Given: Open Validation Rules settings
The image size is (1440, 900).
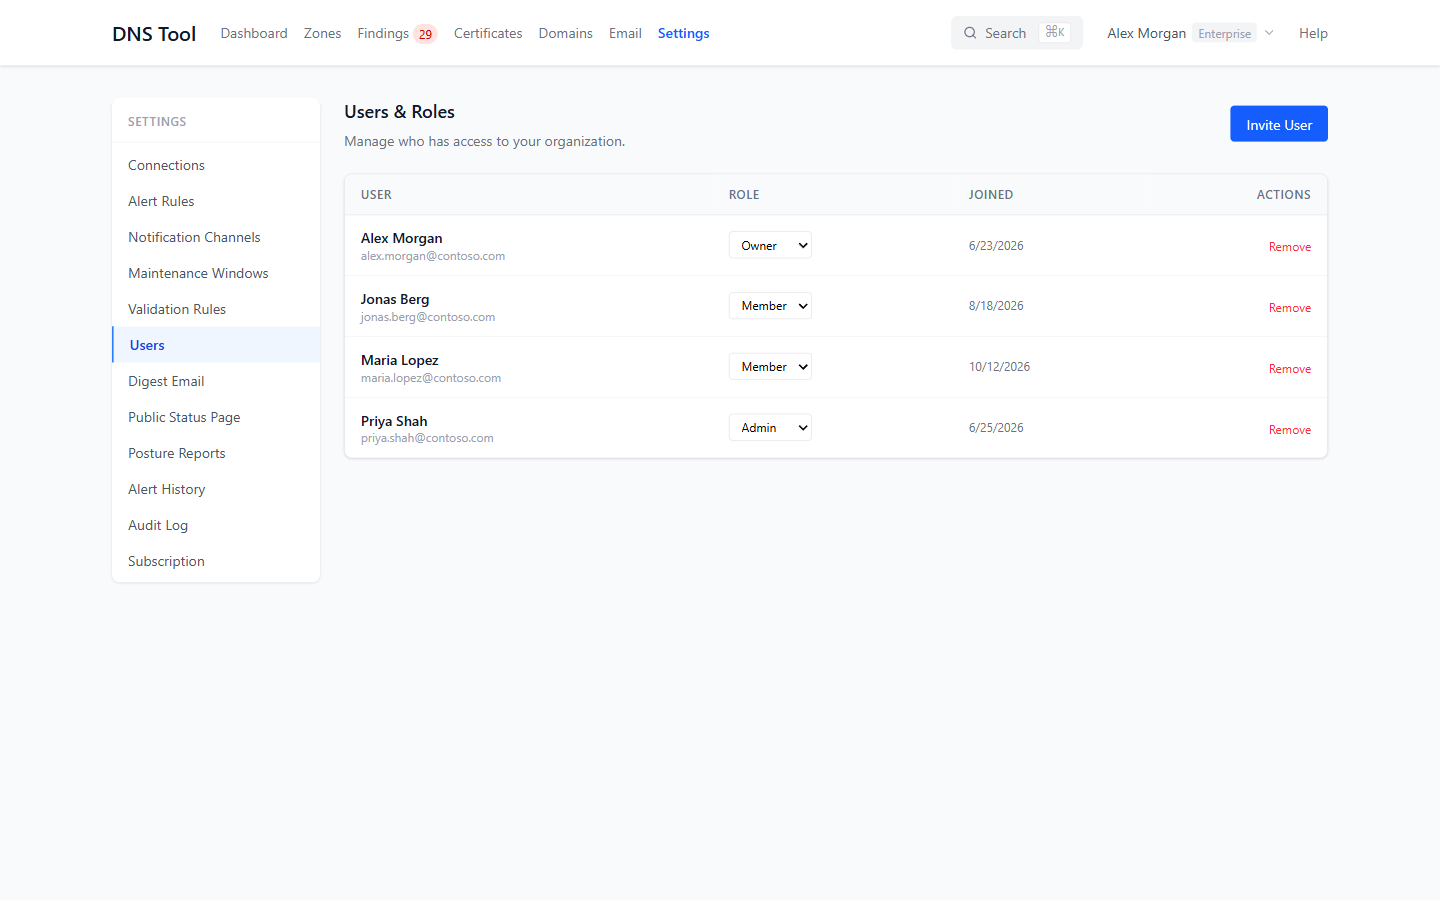Looking at the screenshot, I should pyautogui.click(x=216, y=309).
